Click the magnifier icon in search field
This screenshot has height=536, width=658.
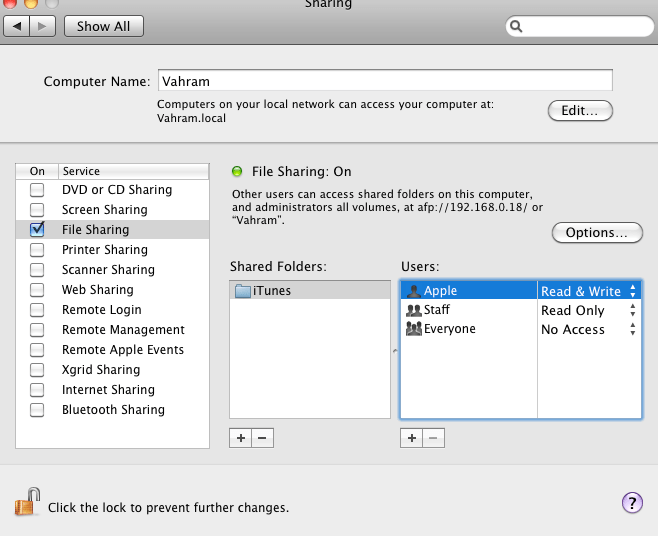click(x=516, y=26)
